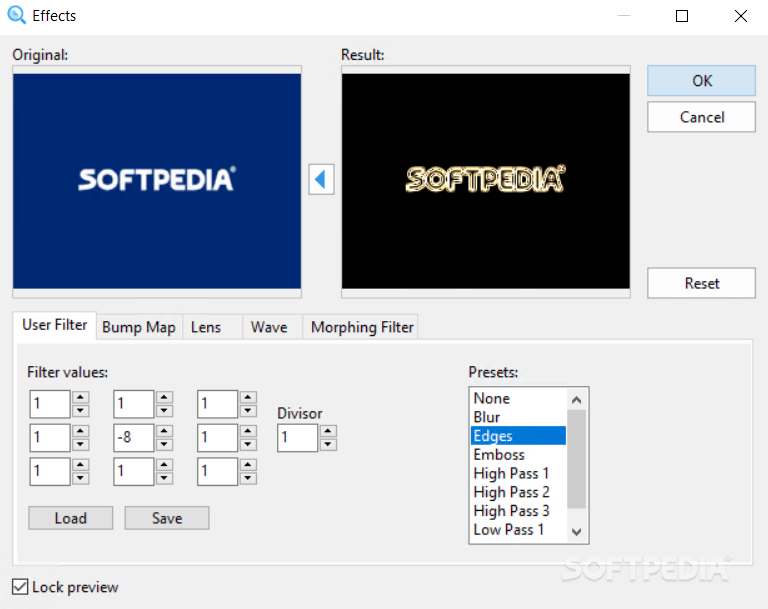Image resolution: width=768 pixels, height=609 pixels.
Task: Click the bottom-right filter value field
Action: [x=217, y=471]
